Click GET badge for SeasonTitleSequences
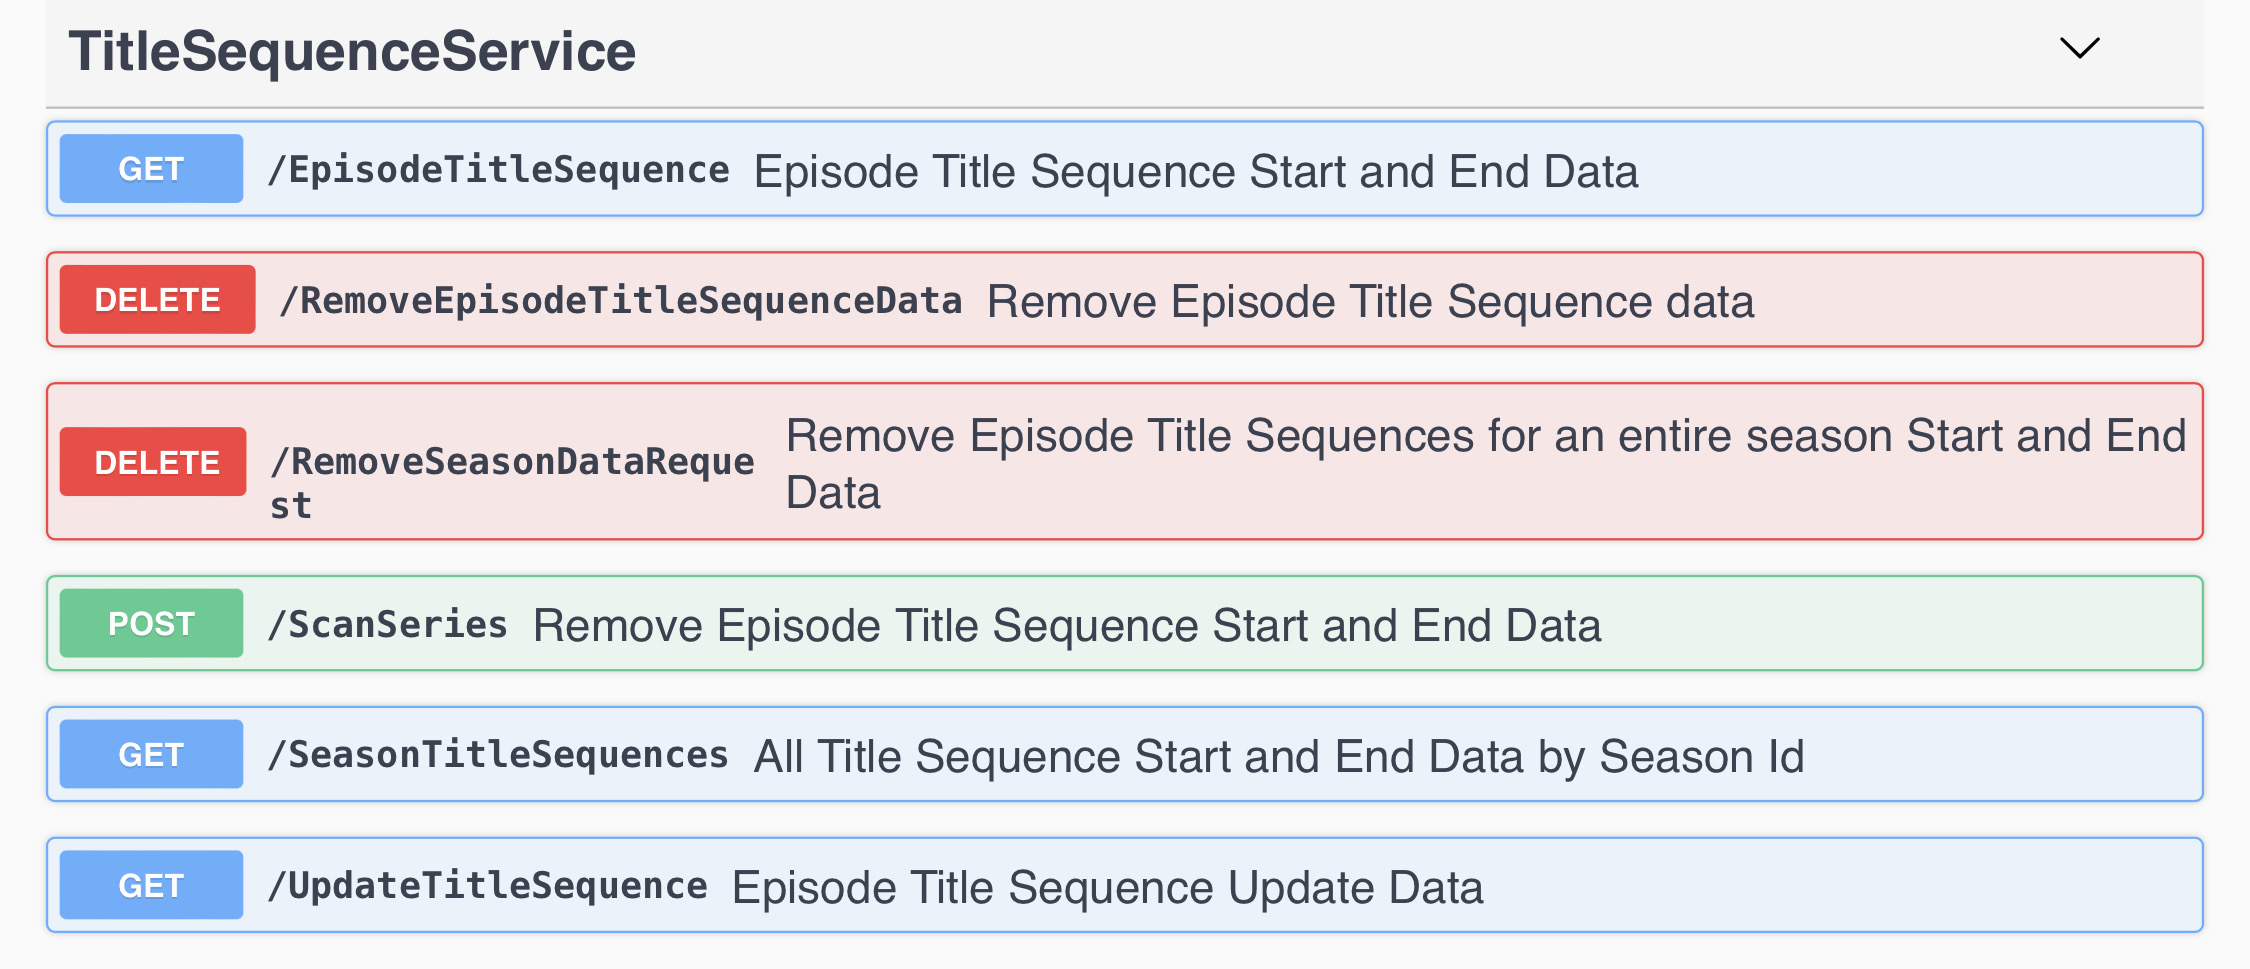 pyautogui.click(x=151, y=755)
